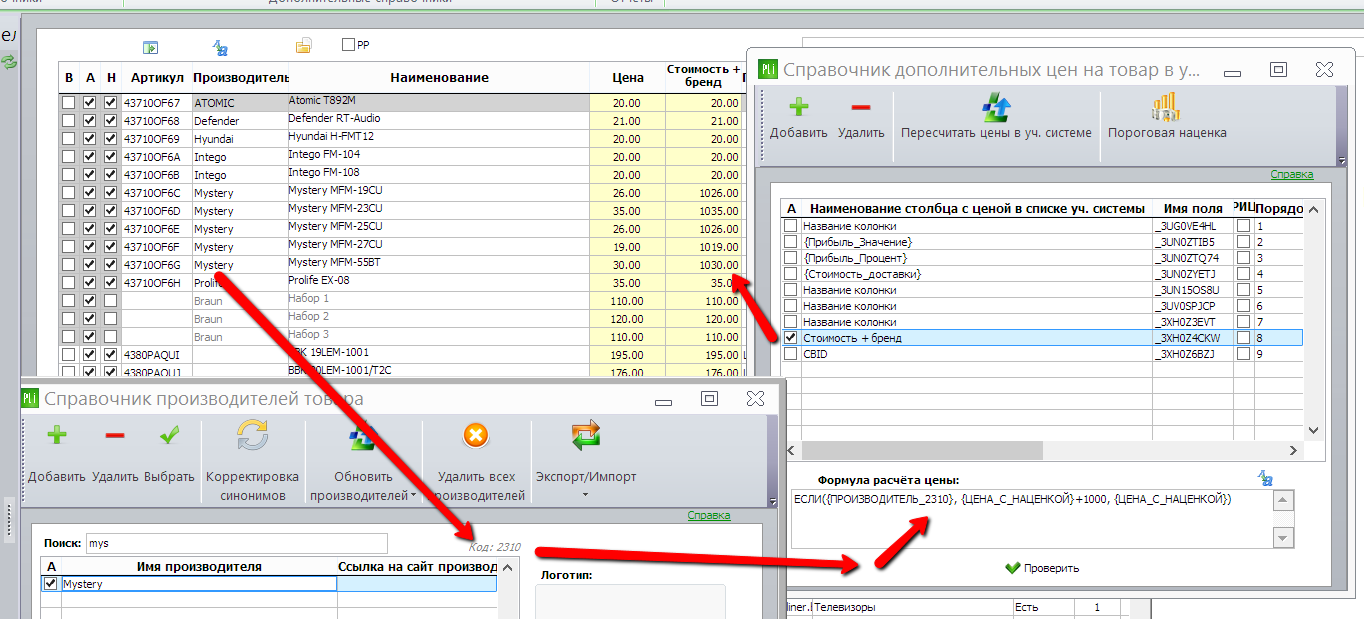
Task: Click Выбрать checkmark icon in manufacturers window
Action: (169, 435)
